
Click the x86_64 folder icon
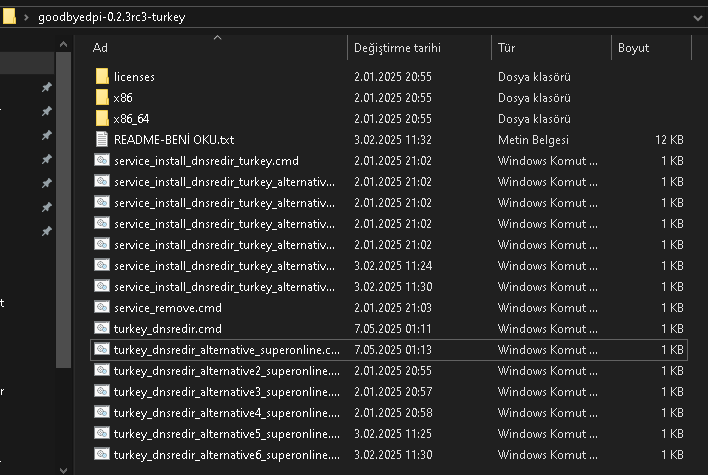[102, 119]
